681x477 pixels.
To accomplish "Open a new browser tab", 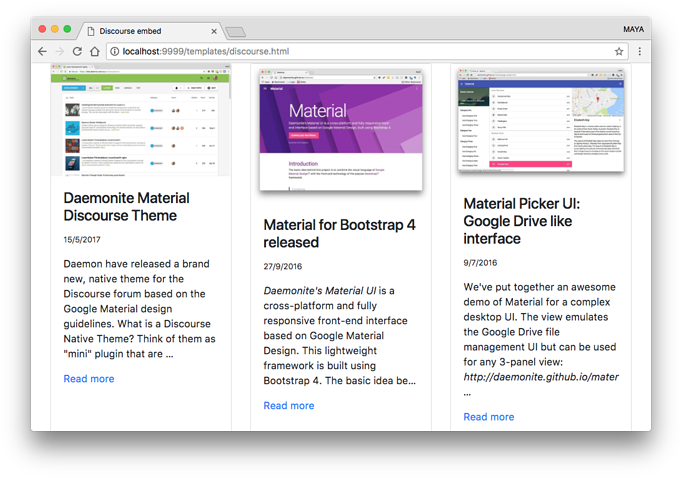I will tap(236, 32).
